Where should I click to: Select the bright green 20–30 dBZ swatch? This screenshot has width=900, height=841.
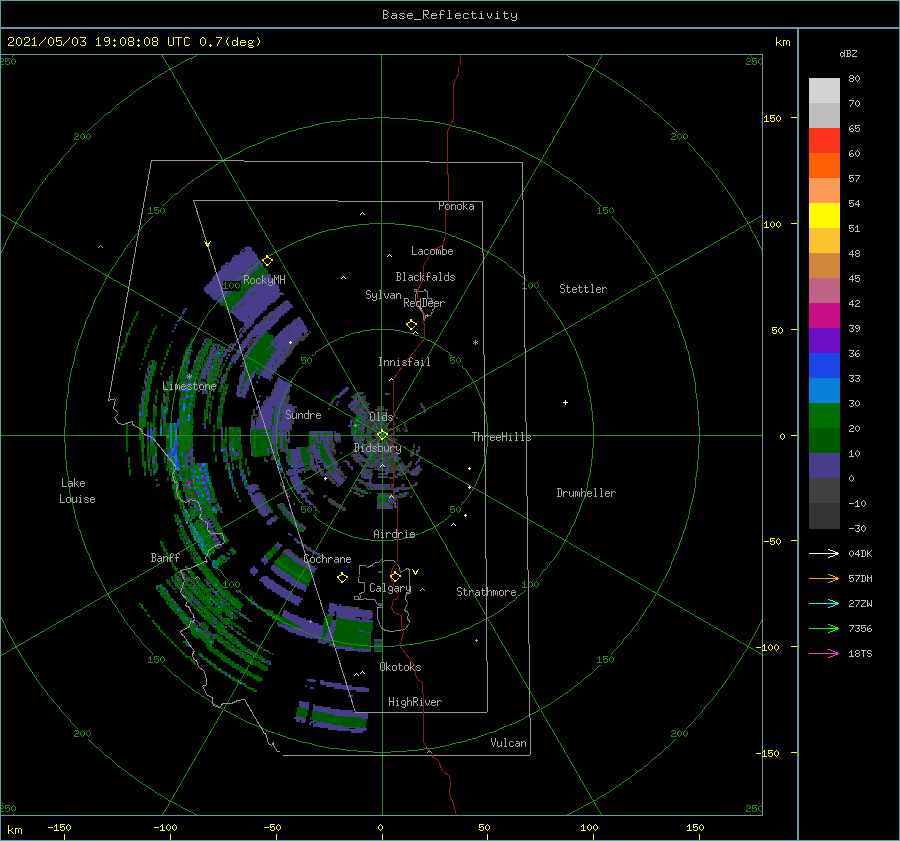coord(824,416)
